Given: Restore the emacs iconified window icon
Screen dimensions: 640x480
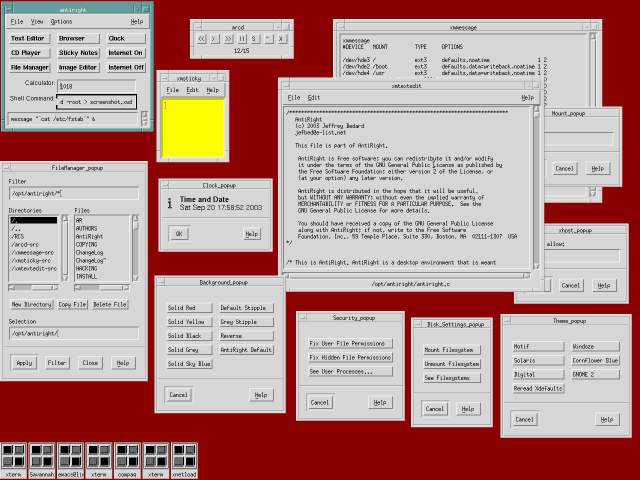Looking at the screenshot, I should pyautogui.click(x=71, y=458).
